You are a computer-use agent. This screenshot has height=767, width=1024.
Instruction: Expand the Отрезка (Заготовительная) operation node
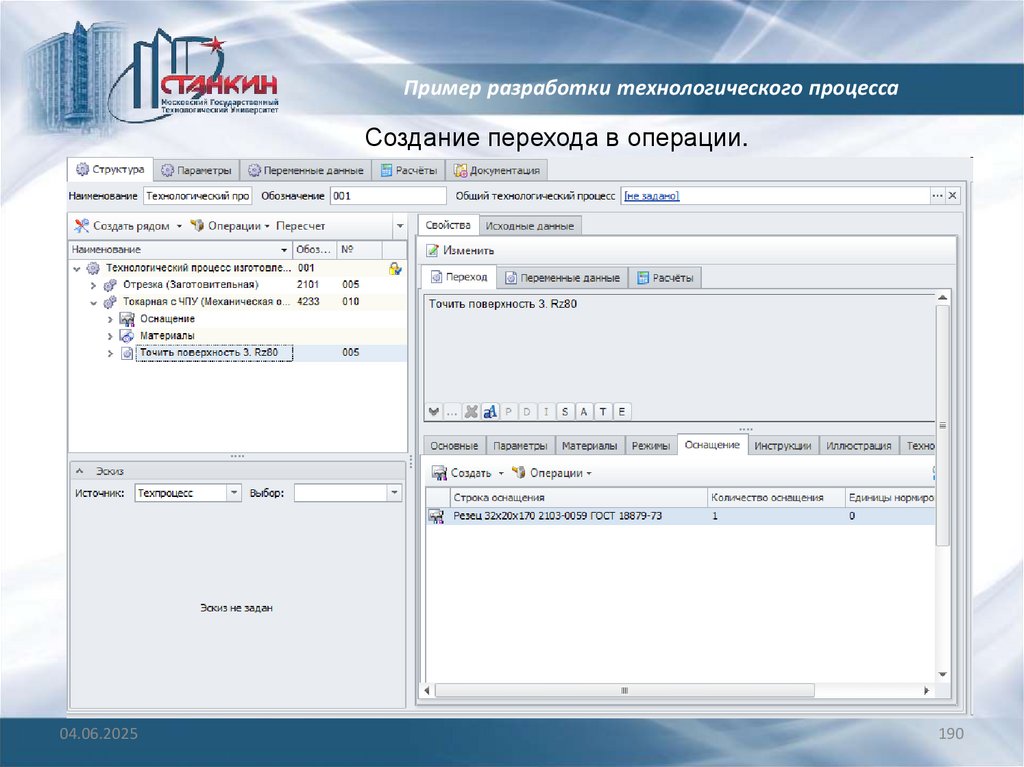point(92,286)
